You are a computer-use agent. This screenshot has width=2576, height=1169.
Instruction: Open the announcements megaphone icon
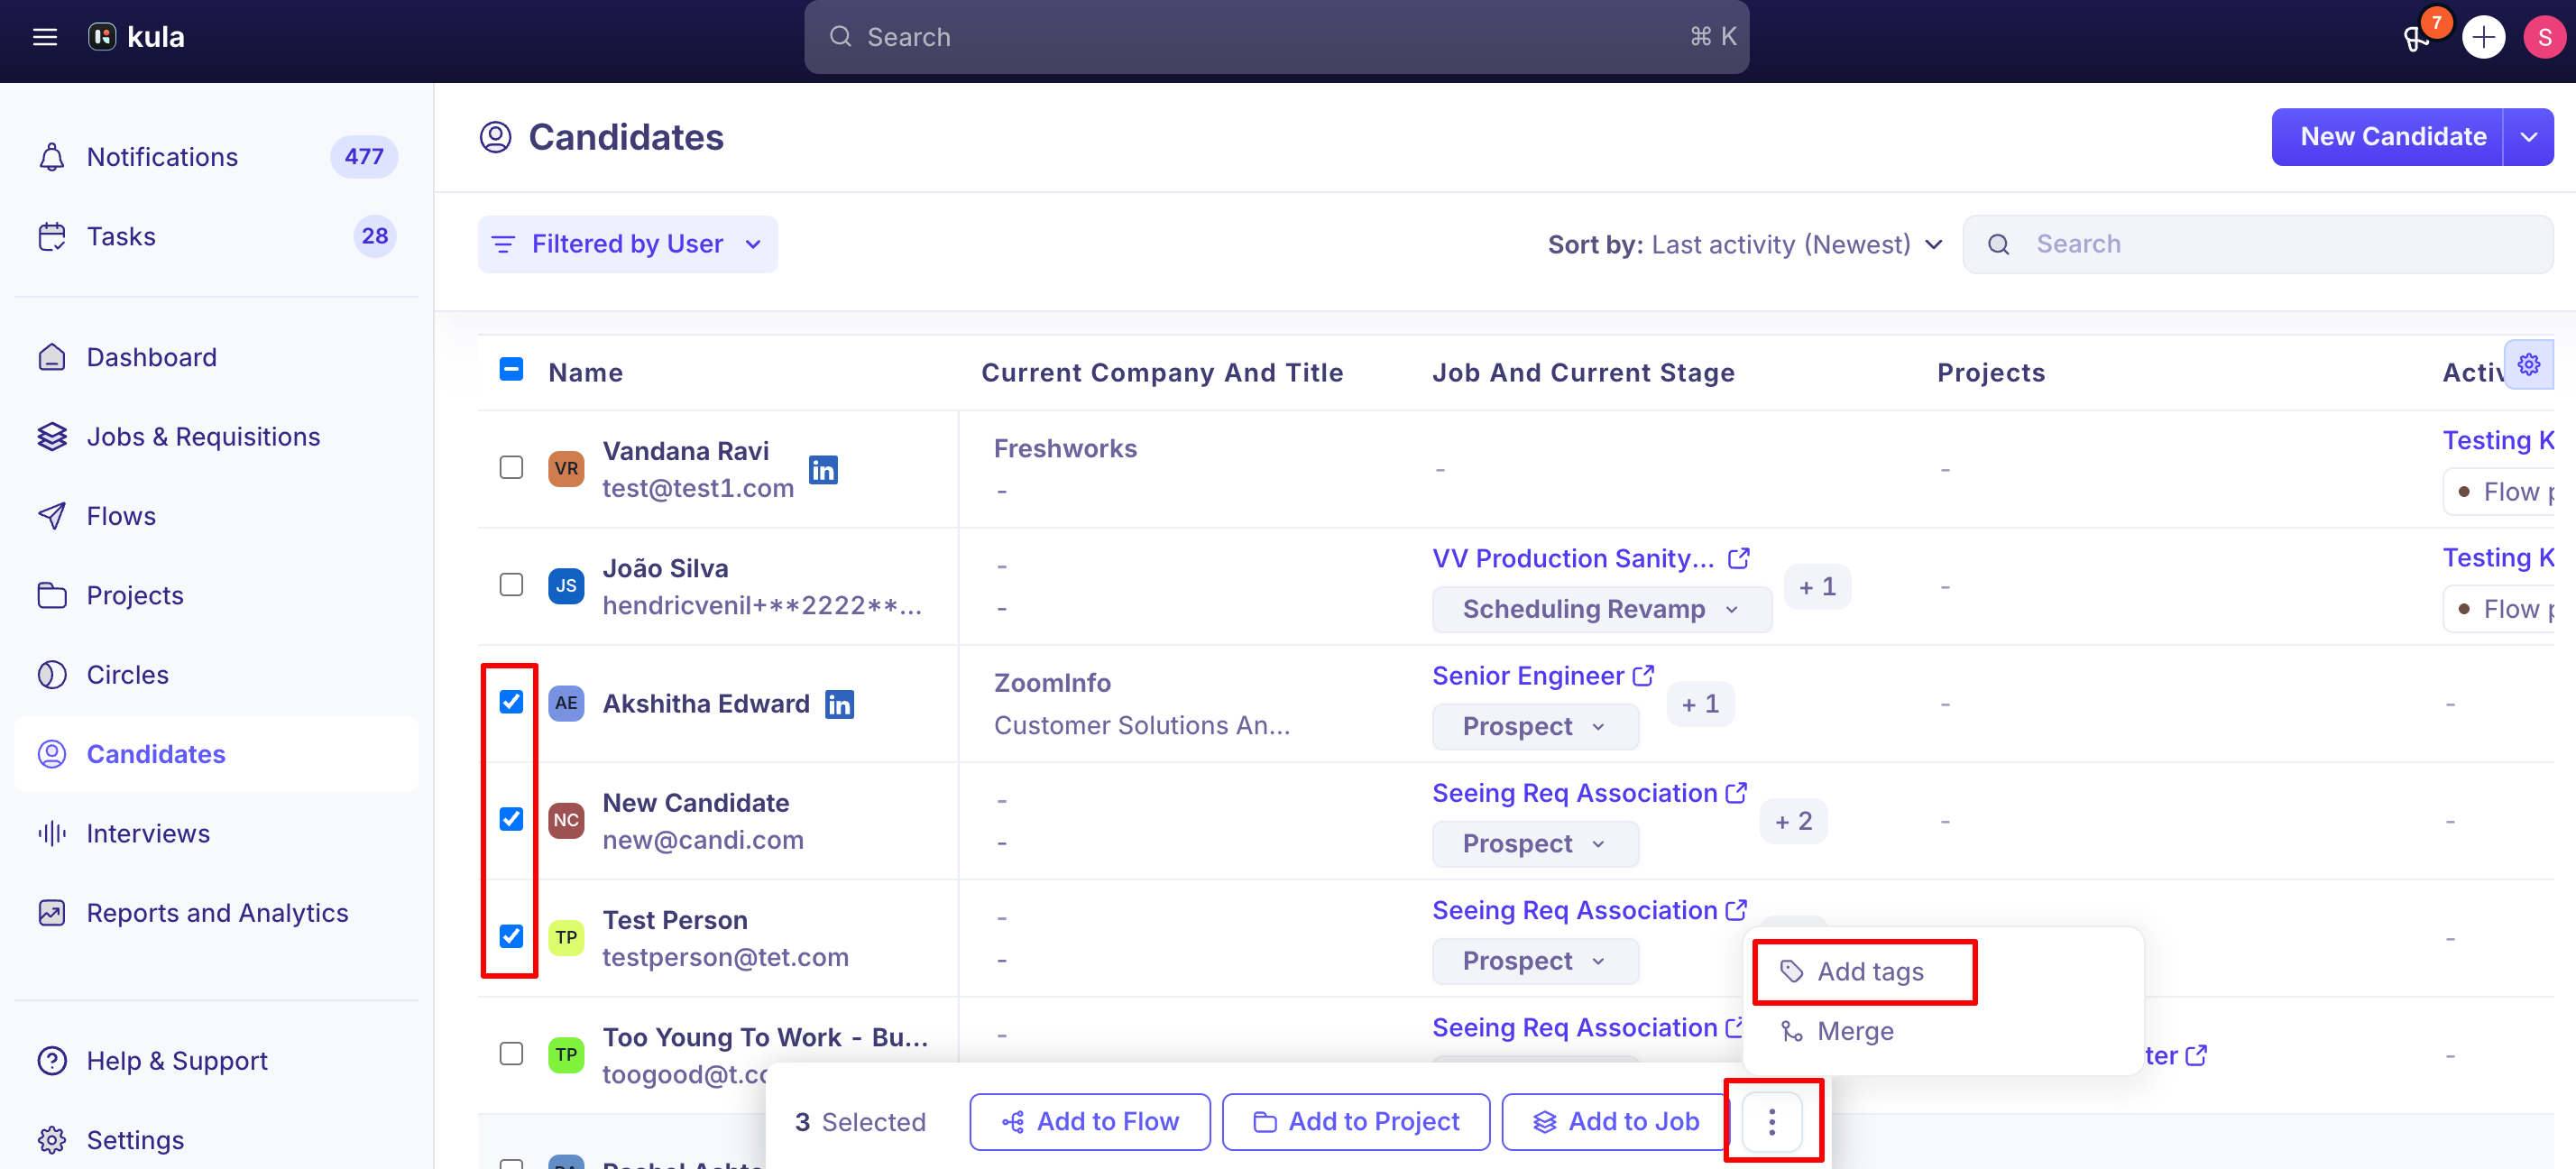click(x=2417, y=38)
